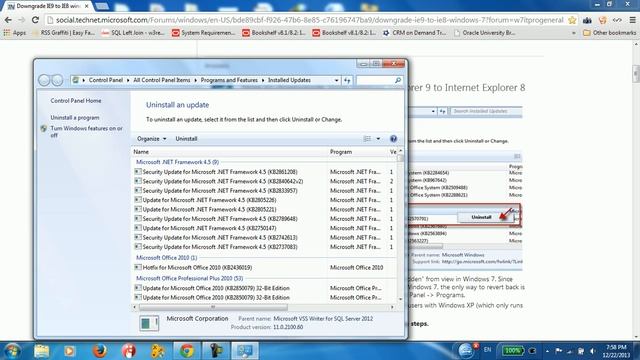Select Programs and Features breadcrumb
This screenshot has width=640, height=360.
(229, 80)
